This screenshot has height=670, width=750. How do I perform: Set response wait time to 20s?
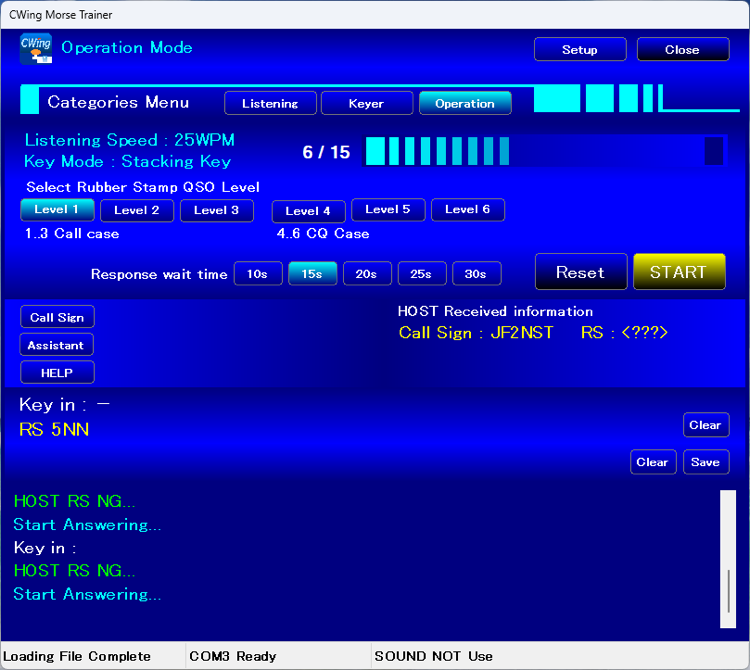(367, 274)
